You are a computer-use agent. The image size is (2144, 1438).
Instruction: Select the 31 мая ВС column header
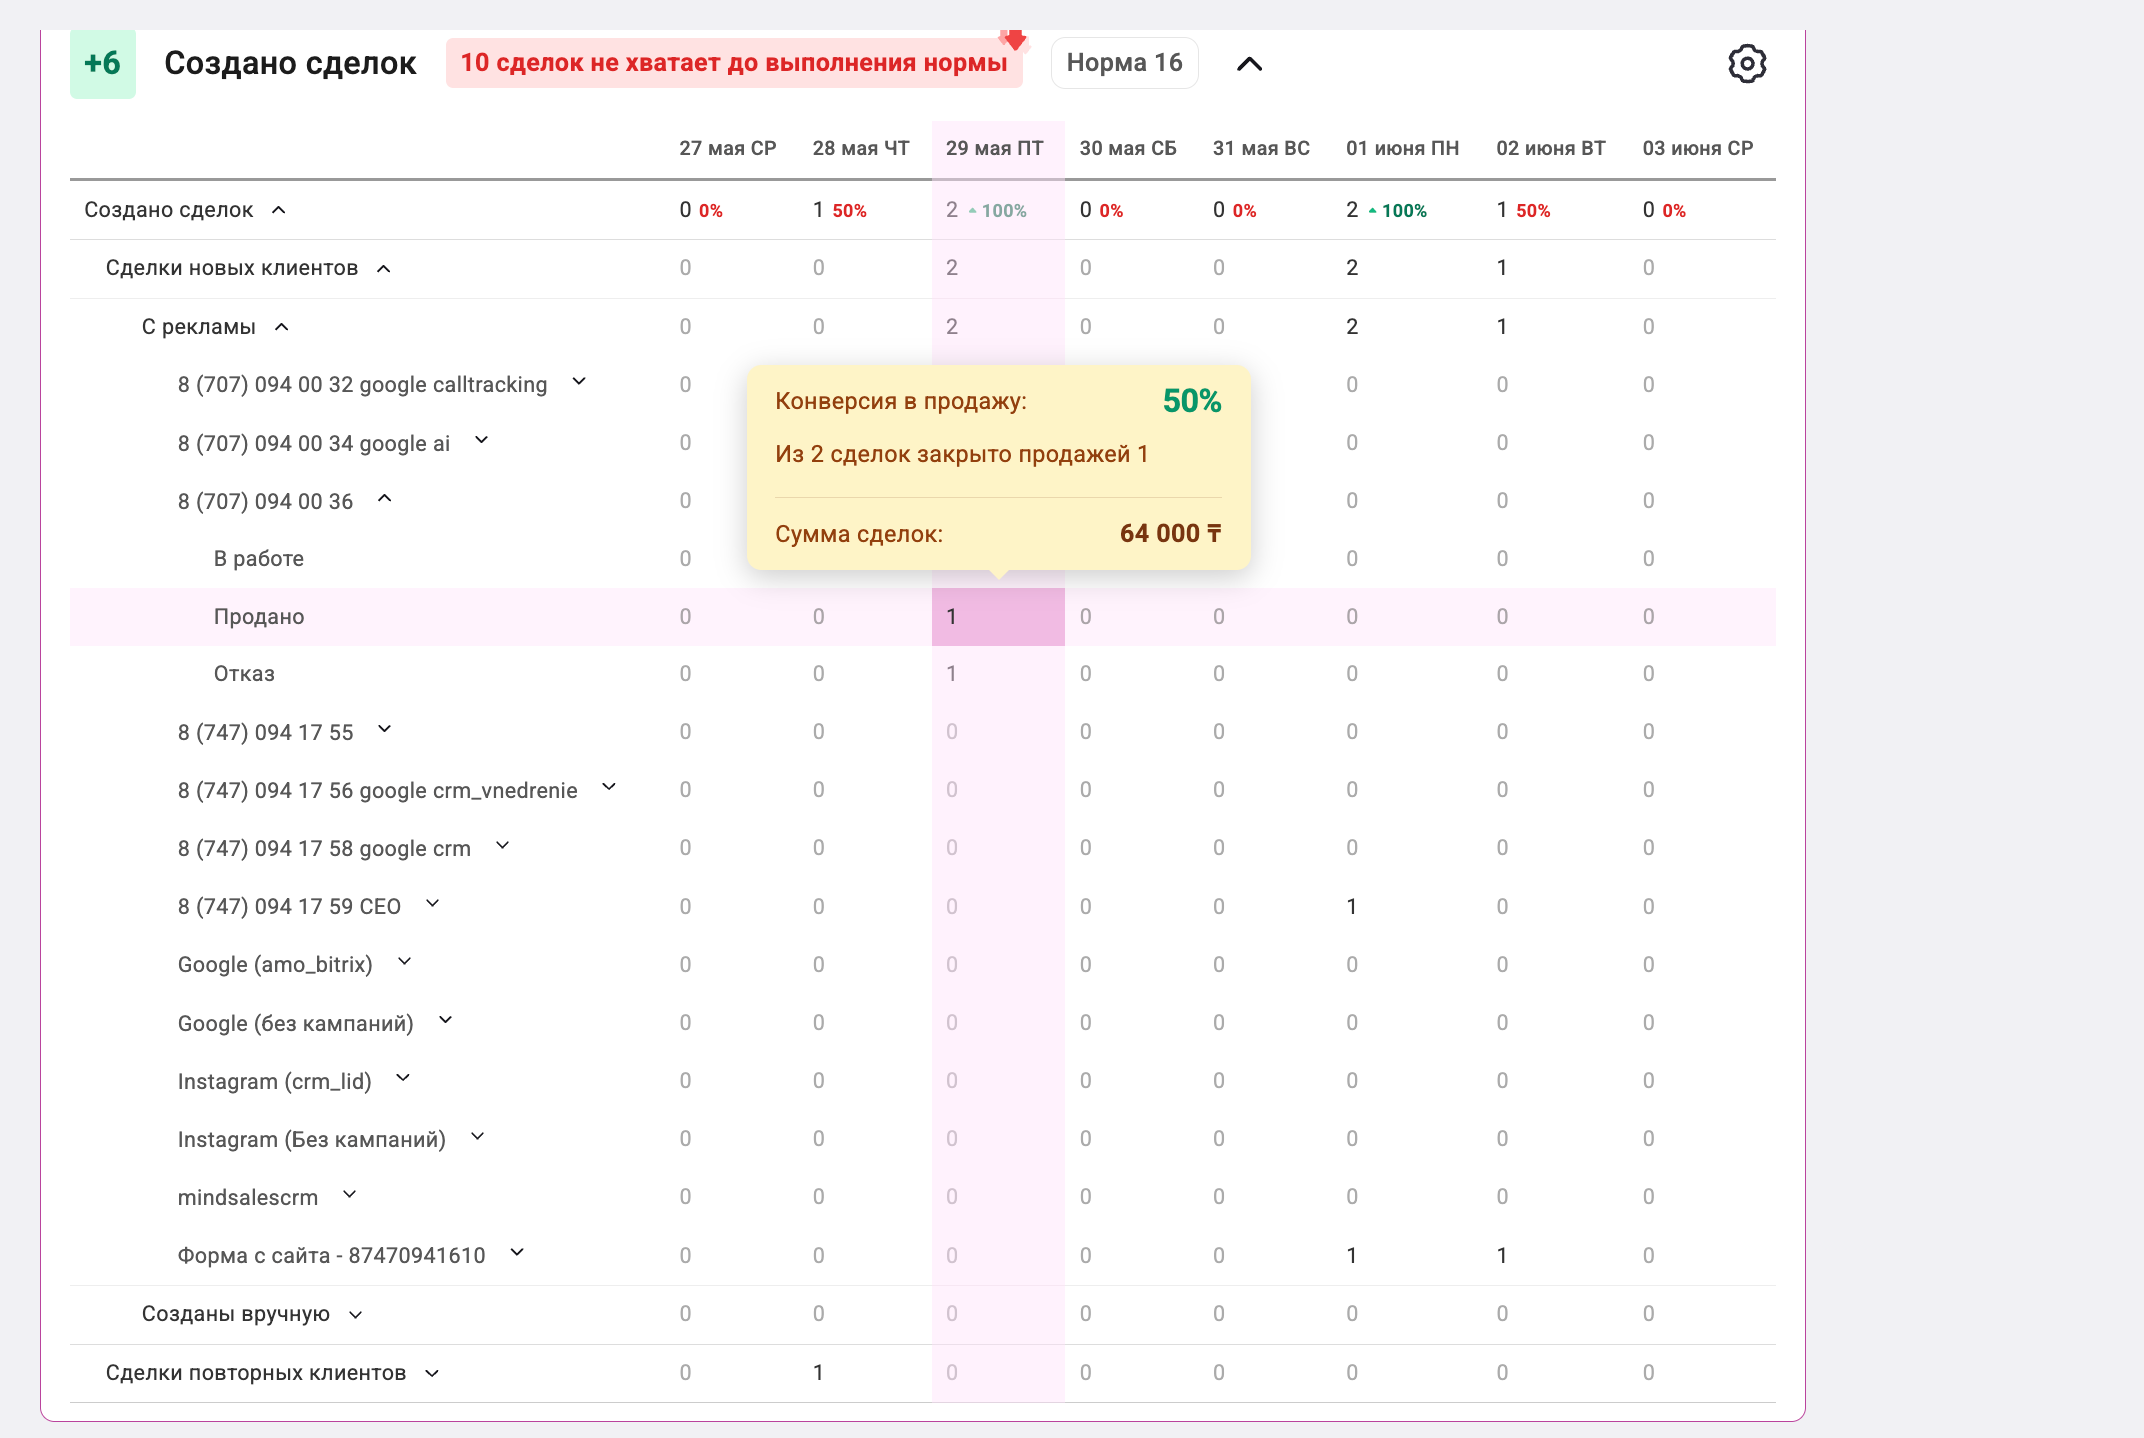pos(1261,148)
